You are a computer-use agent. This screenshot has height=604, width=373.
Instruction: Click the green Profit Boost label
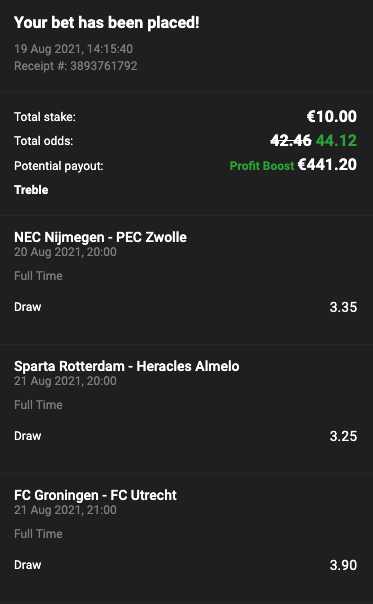pyautogui.click(x=262, y=166)
